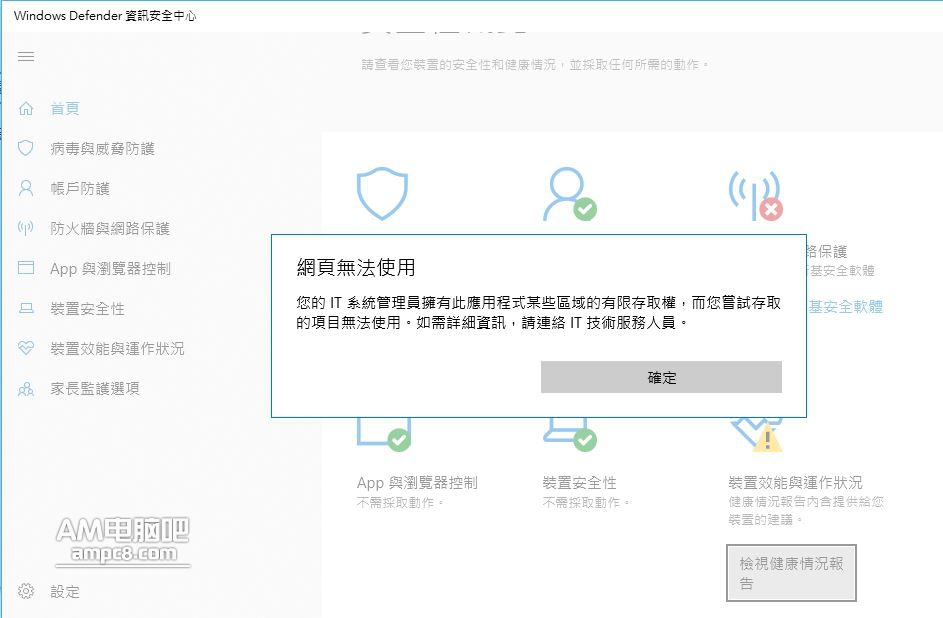Click the 檢視健康情況報告 button

pyautogui.click(x=791, y=573)
